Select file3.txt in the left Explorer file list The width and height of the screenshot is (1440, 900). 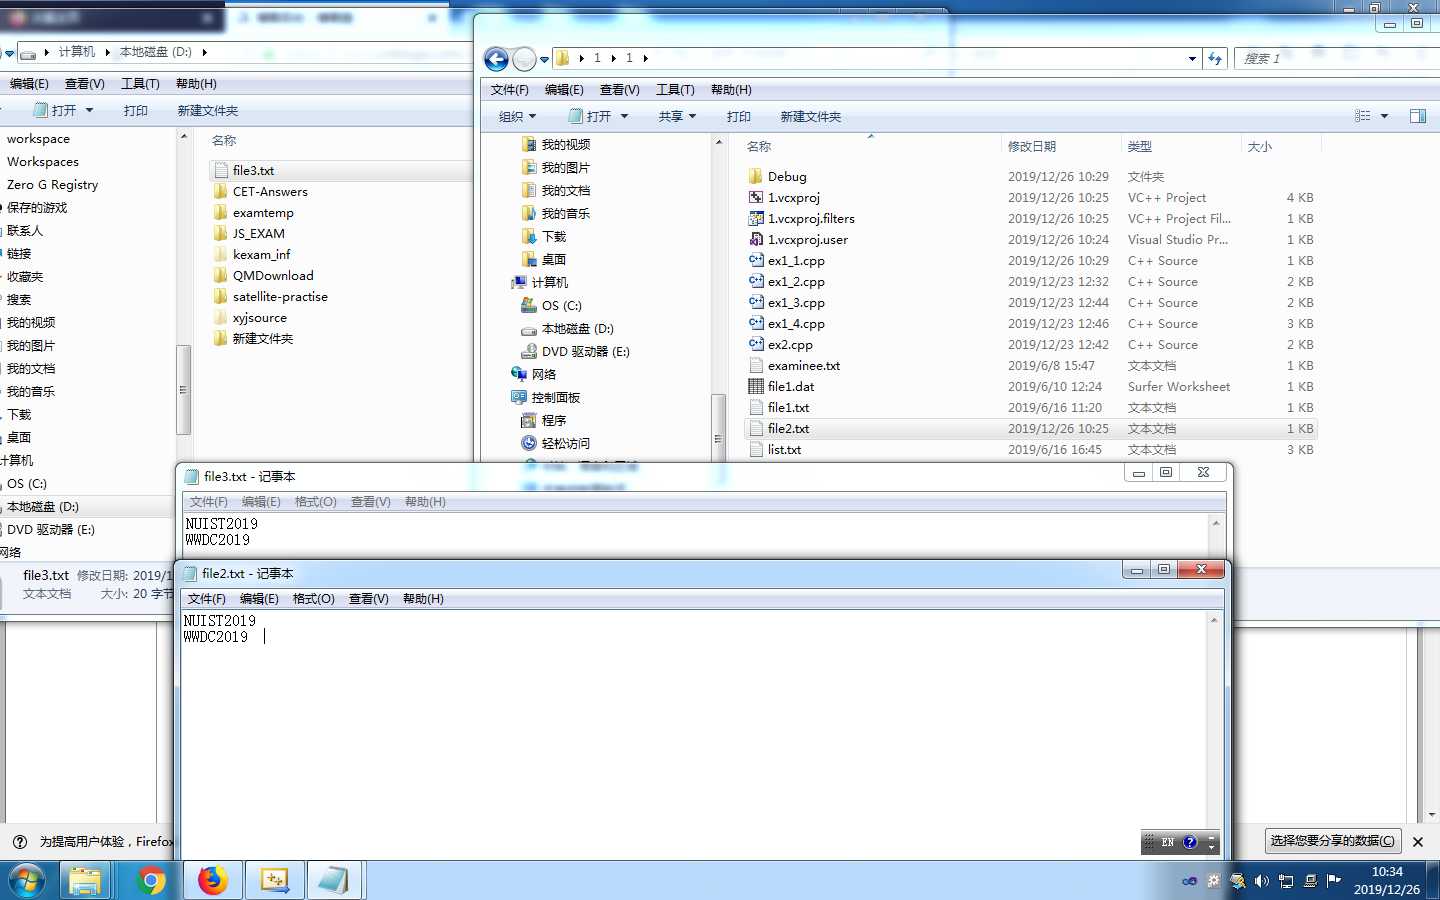(253, 170)
